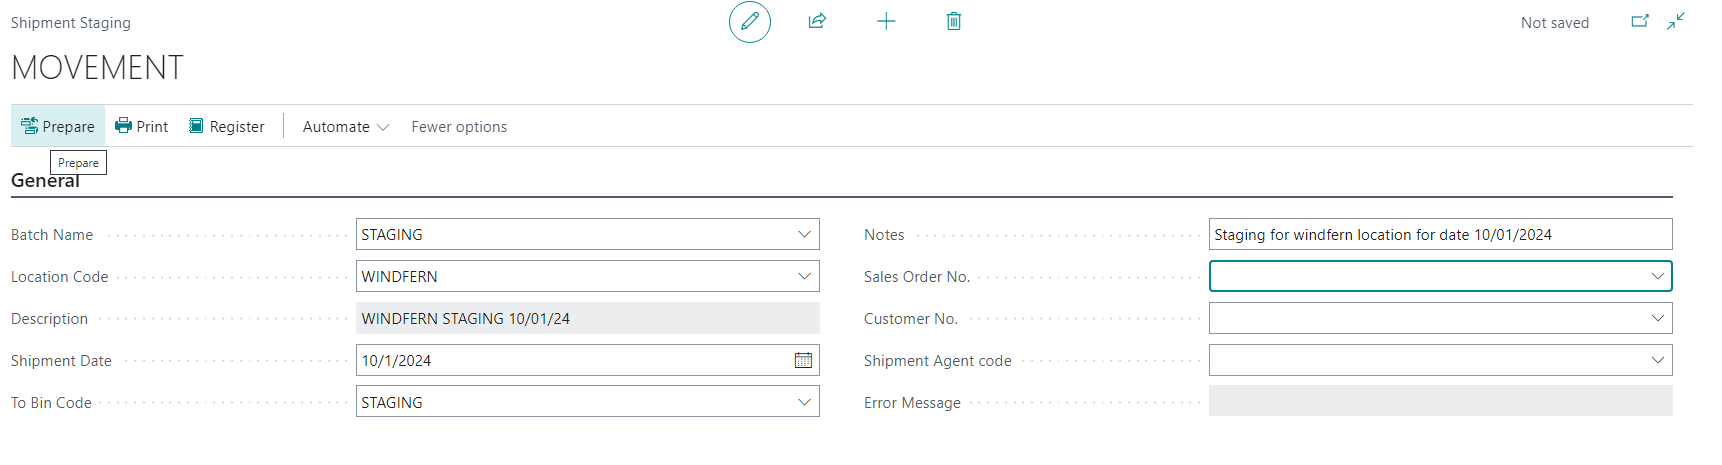Click the share icon at top
The height and width of the screenshot is (465, 1722).
click(817, 21)
